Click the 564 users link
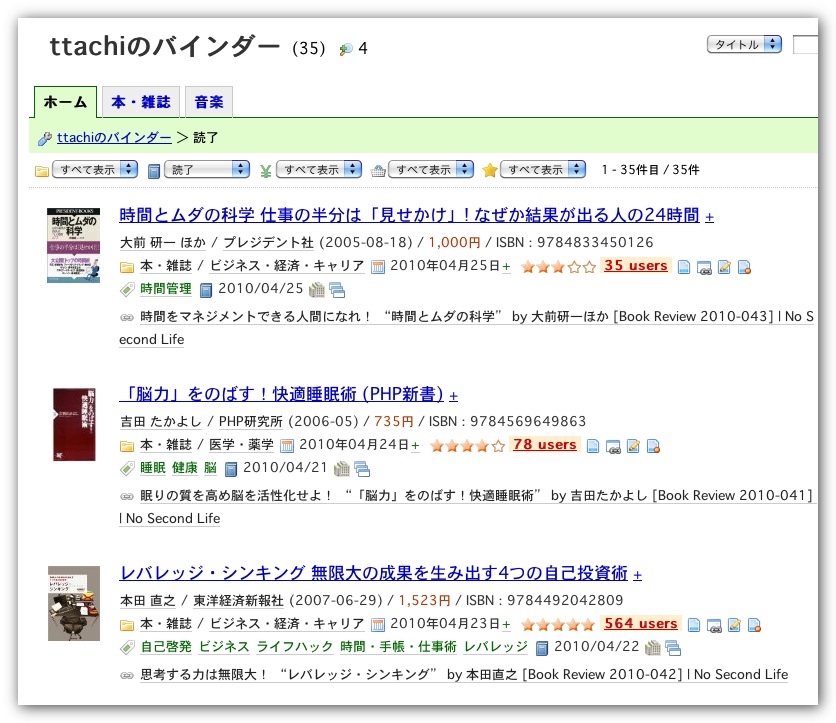The height and width of the screenshot is (723, 836). [641, 624]
